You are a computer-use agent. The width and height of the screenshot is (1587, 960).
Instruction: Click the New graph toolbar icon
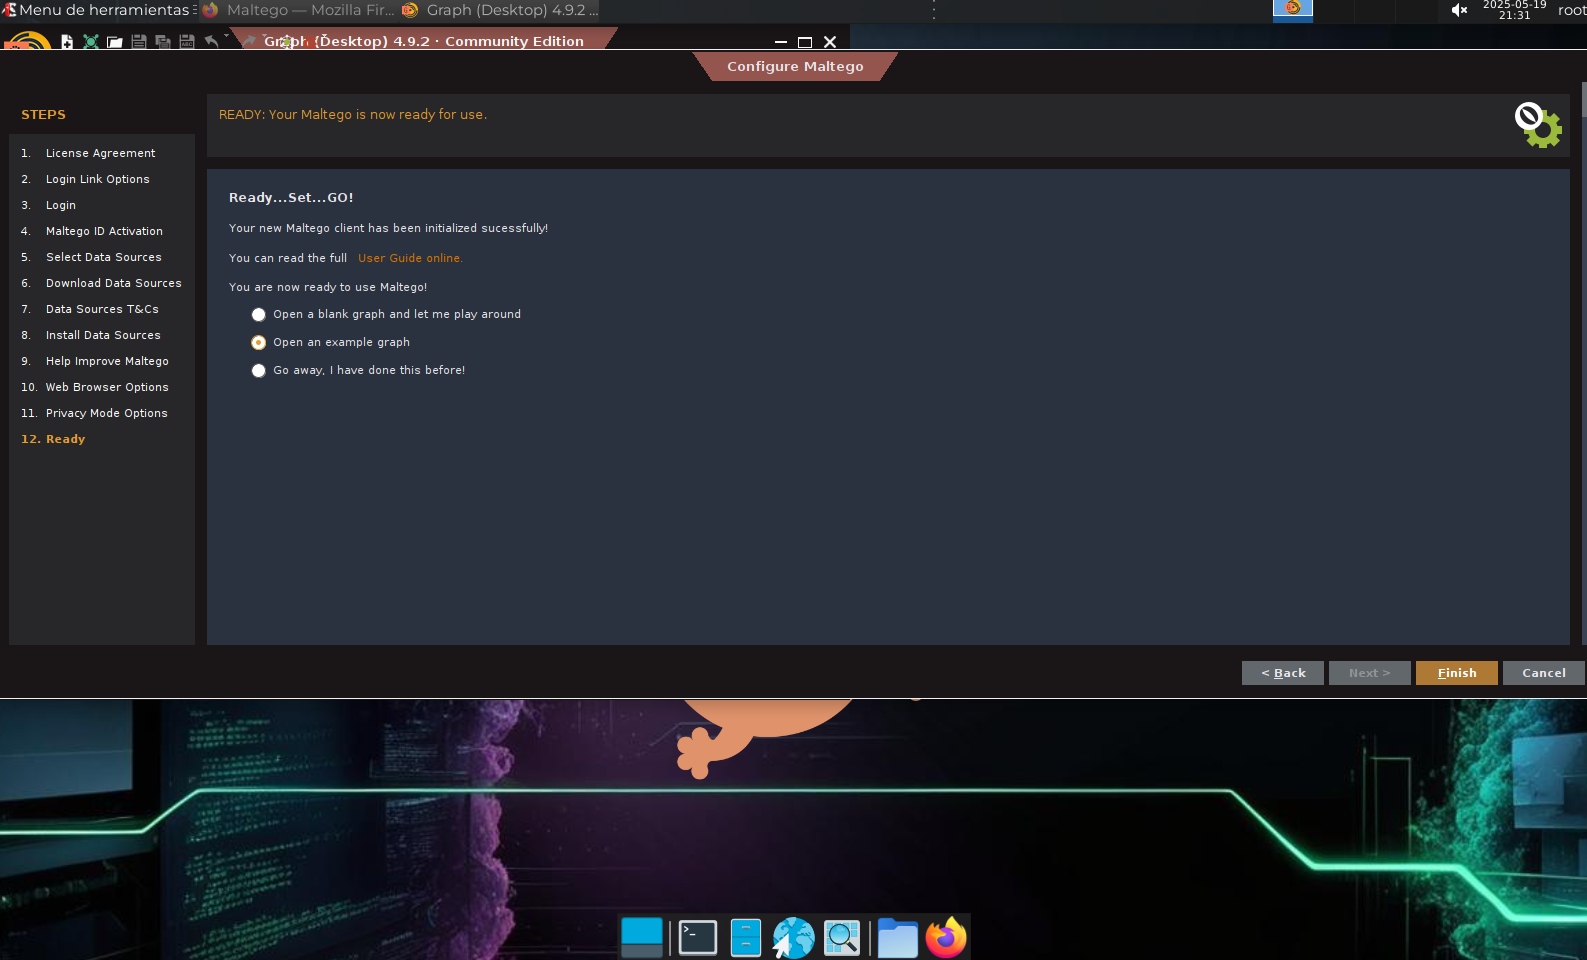(67, 42)
